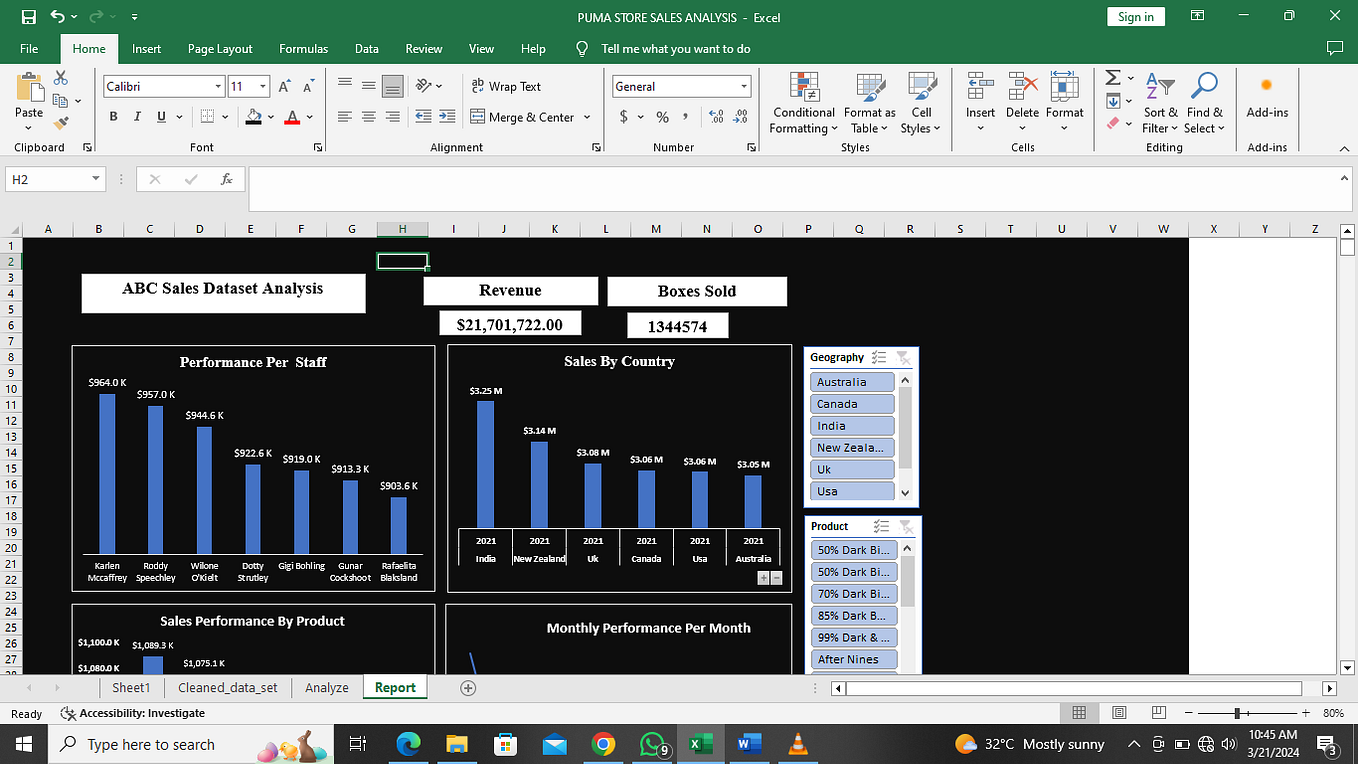Click the AutoSum icon
The width and height of the screenshot is (1358, 764).
pyautogui.click(x=1113, y=79)
